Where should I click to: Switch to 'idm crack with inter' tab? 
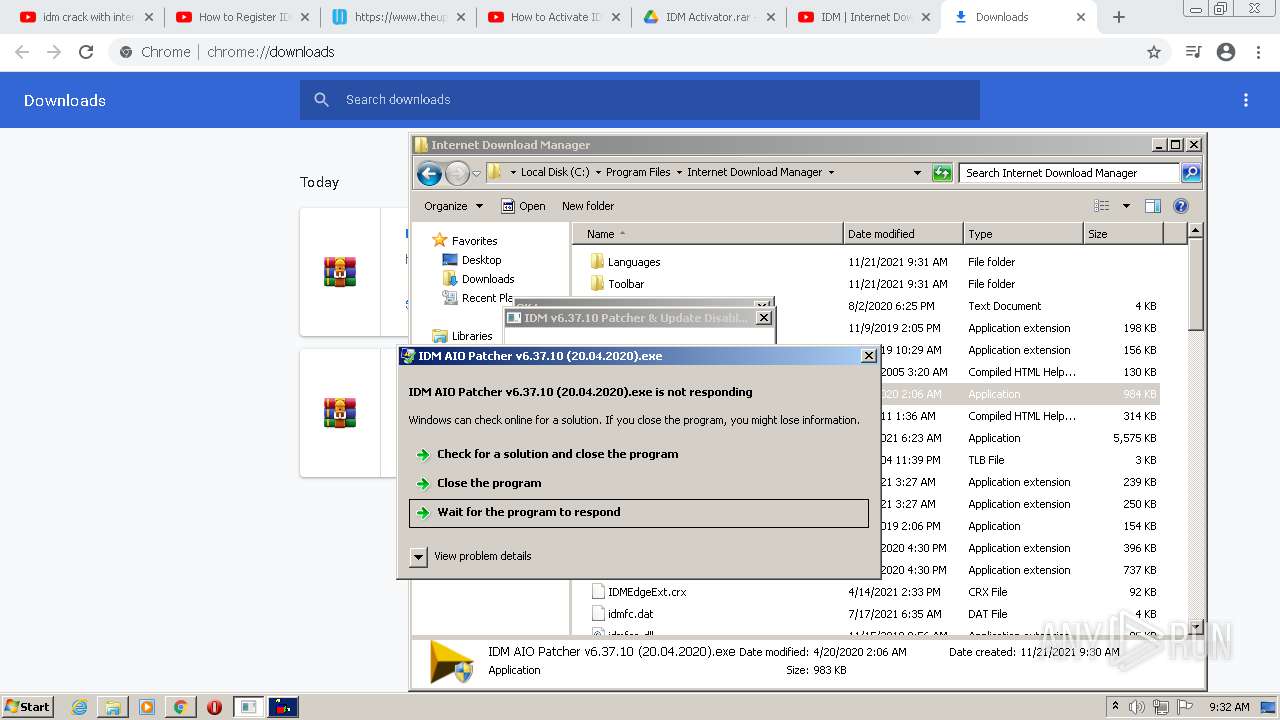tap(88, 17)
